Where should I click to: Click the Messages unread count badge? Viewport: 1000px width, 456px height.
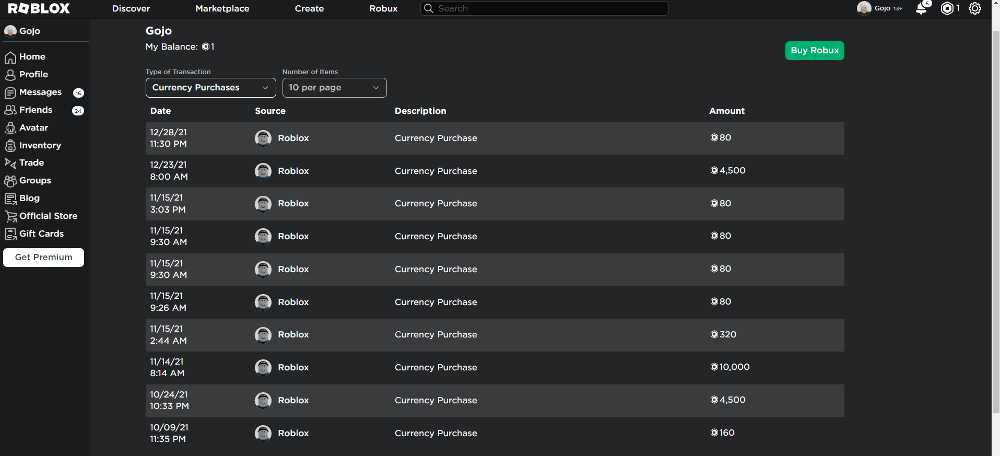(78, 93)
